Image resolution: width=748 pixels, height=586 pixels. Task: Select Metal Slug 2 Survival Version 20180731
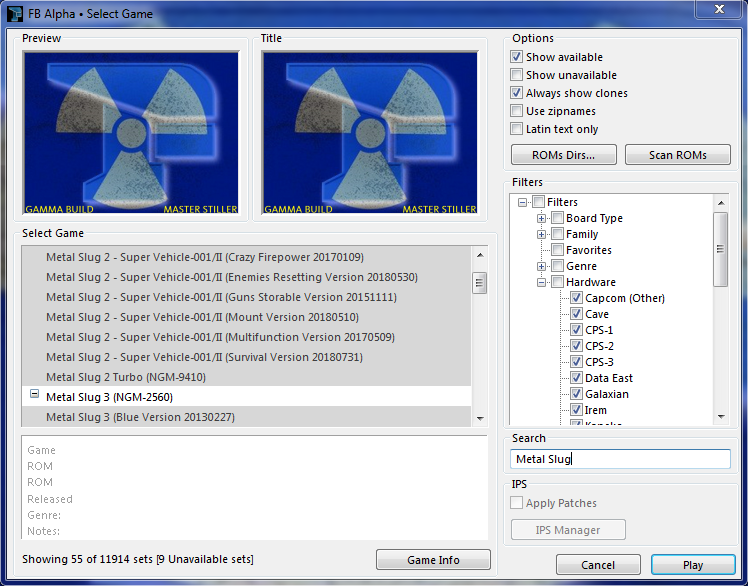click(x=246, y=357)
